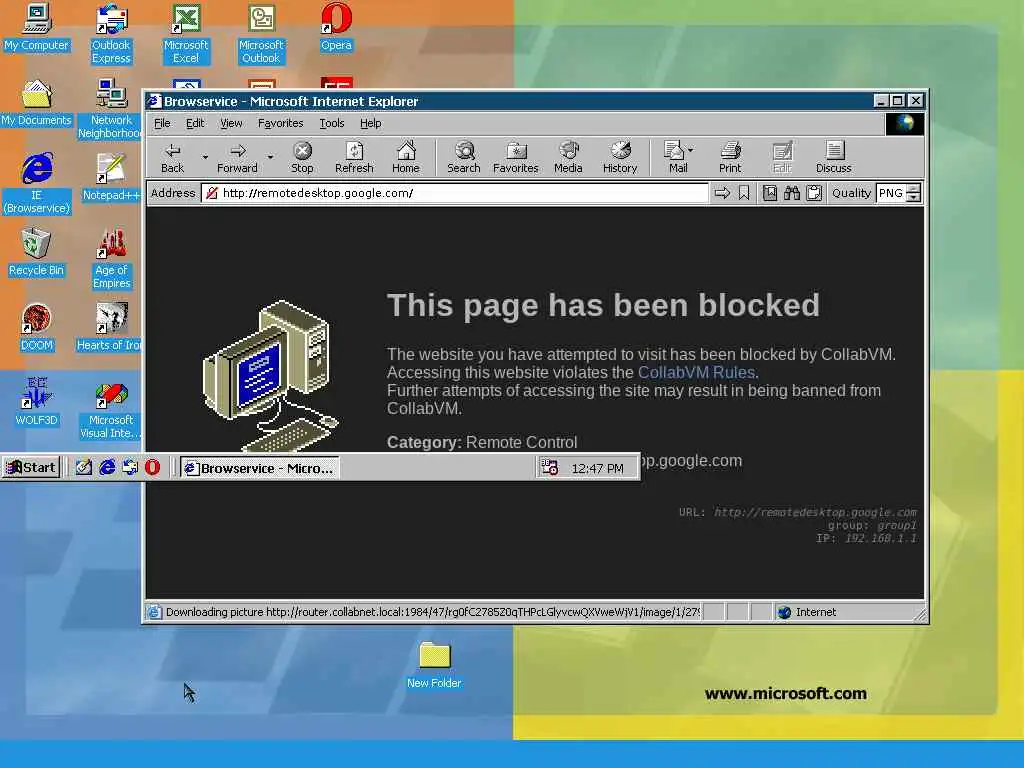Viewport: 1024px width, 768px height.
Task: Open Mail button dropdown arrow
Action: [691, 150]
